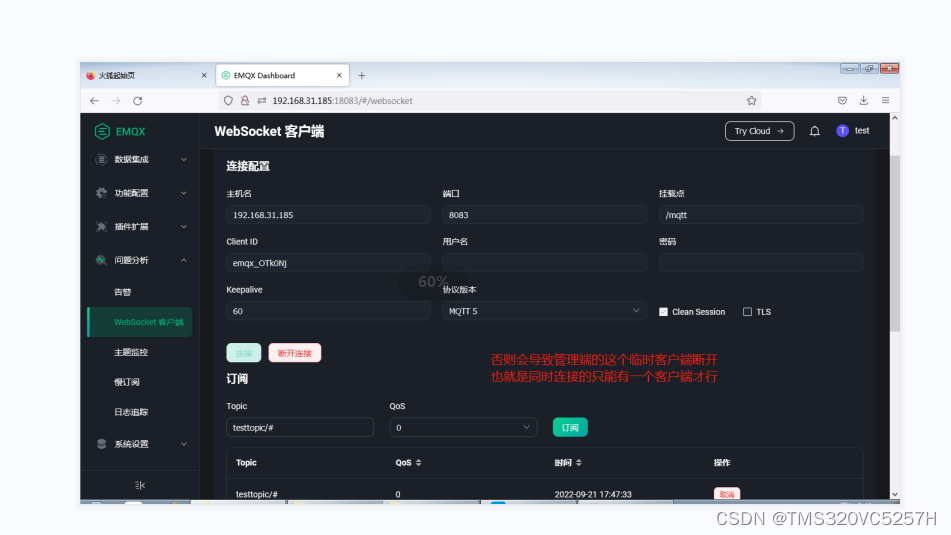Select the WebSocket 客户端 sidebar item
Image resolution: width=951 pixels, height=535 pixels.
(x=140, y=322)
